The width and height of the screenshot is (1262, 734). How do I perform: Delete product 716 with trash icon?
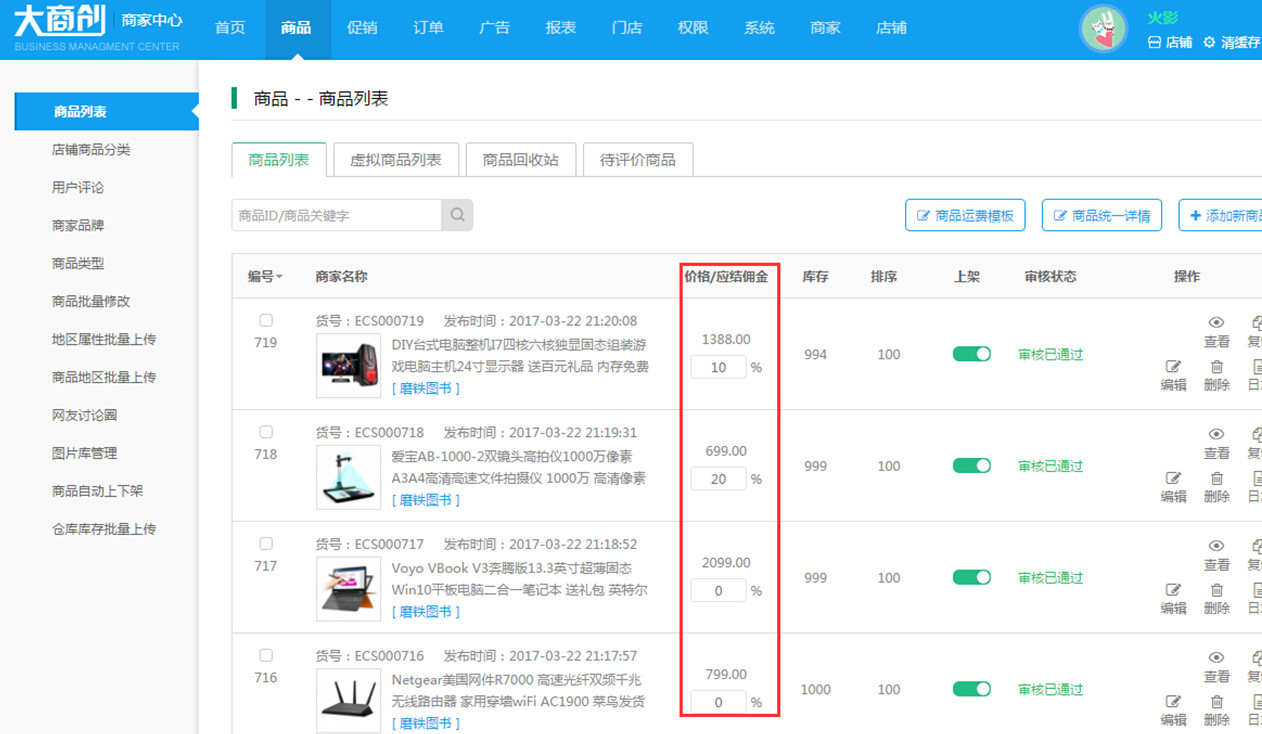(x=1216, y=703)
